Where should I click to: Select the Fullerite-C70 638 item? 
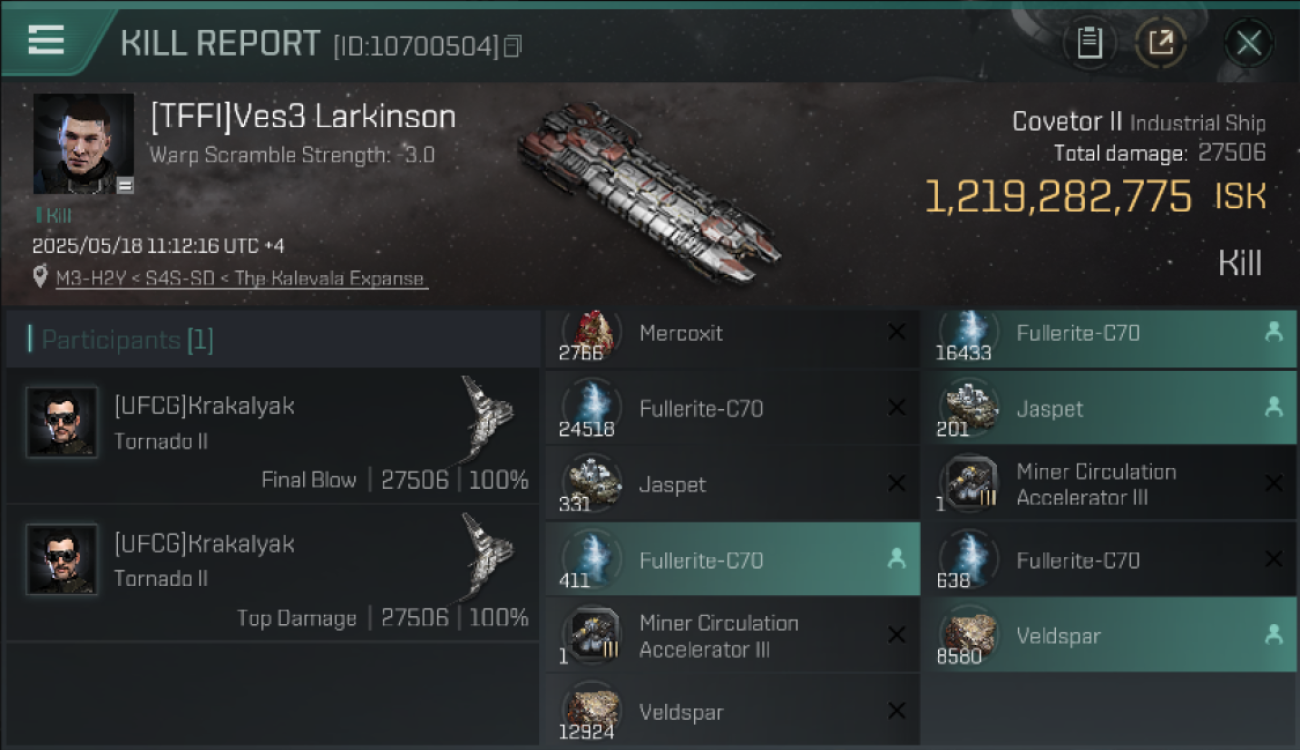[1110, 560]
